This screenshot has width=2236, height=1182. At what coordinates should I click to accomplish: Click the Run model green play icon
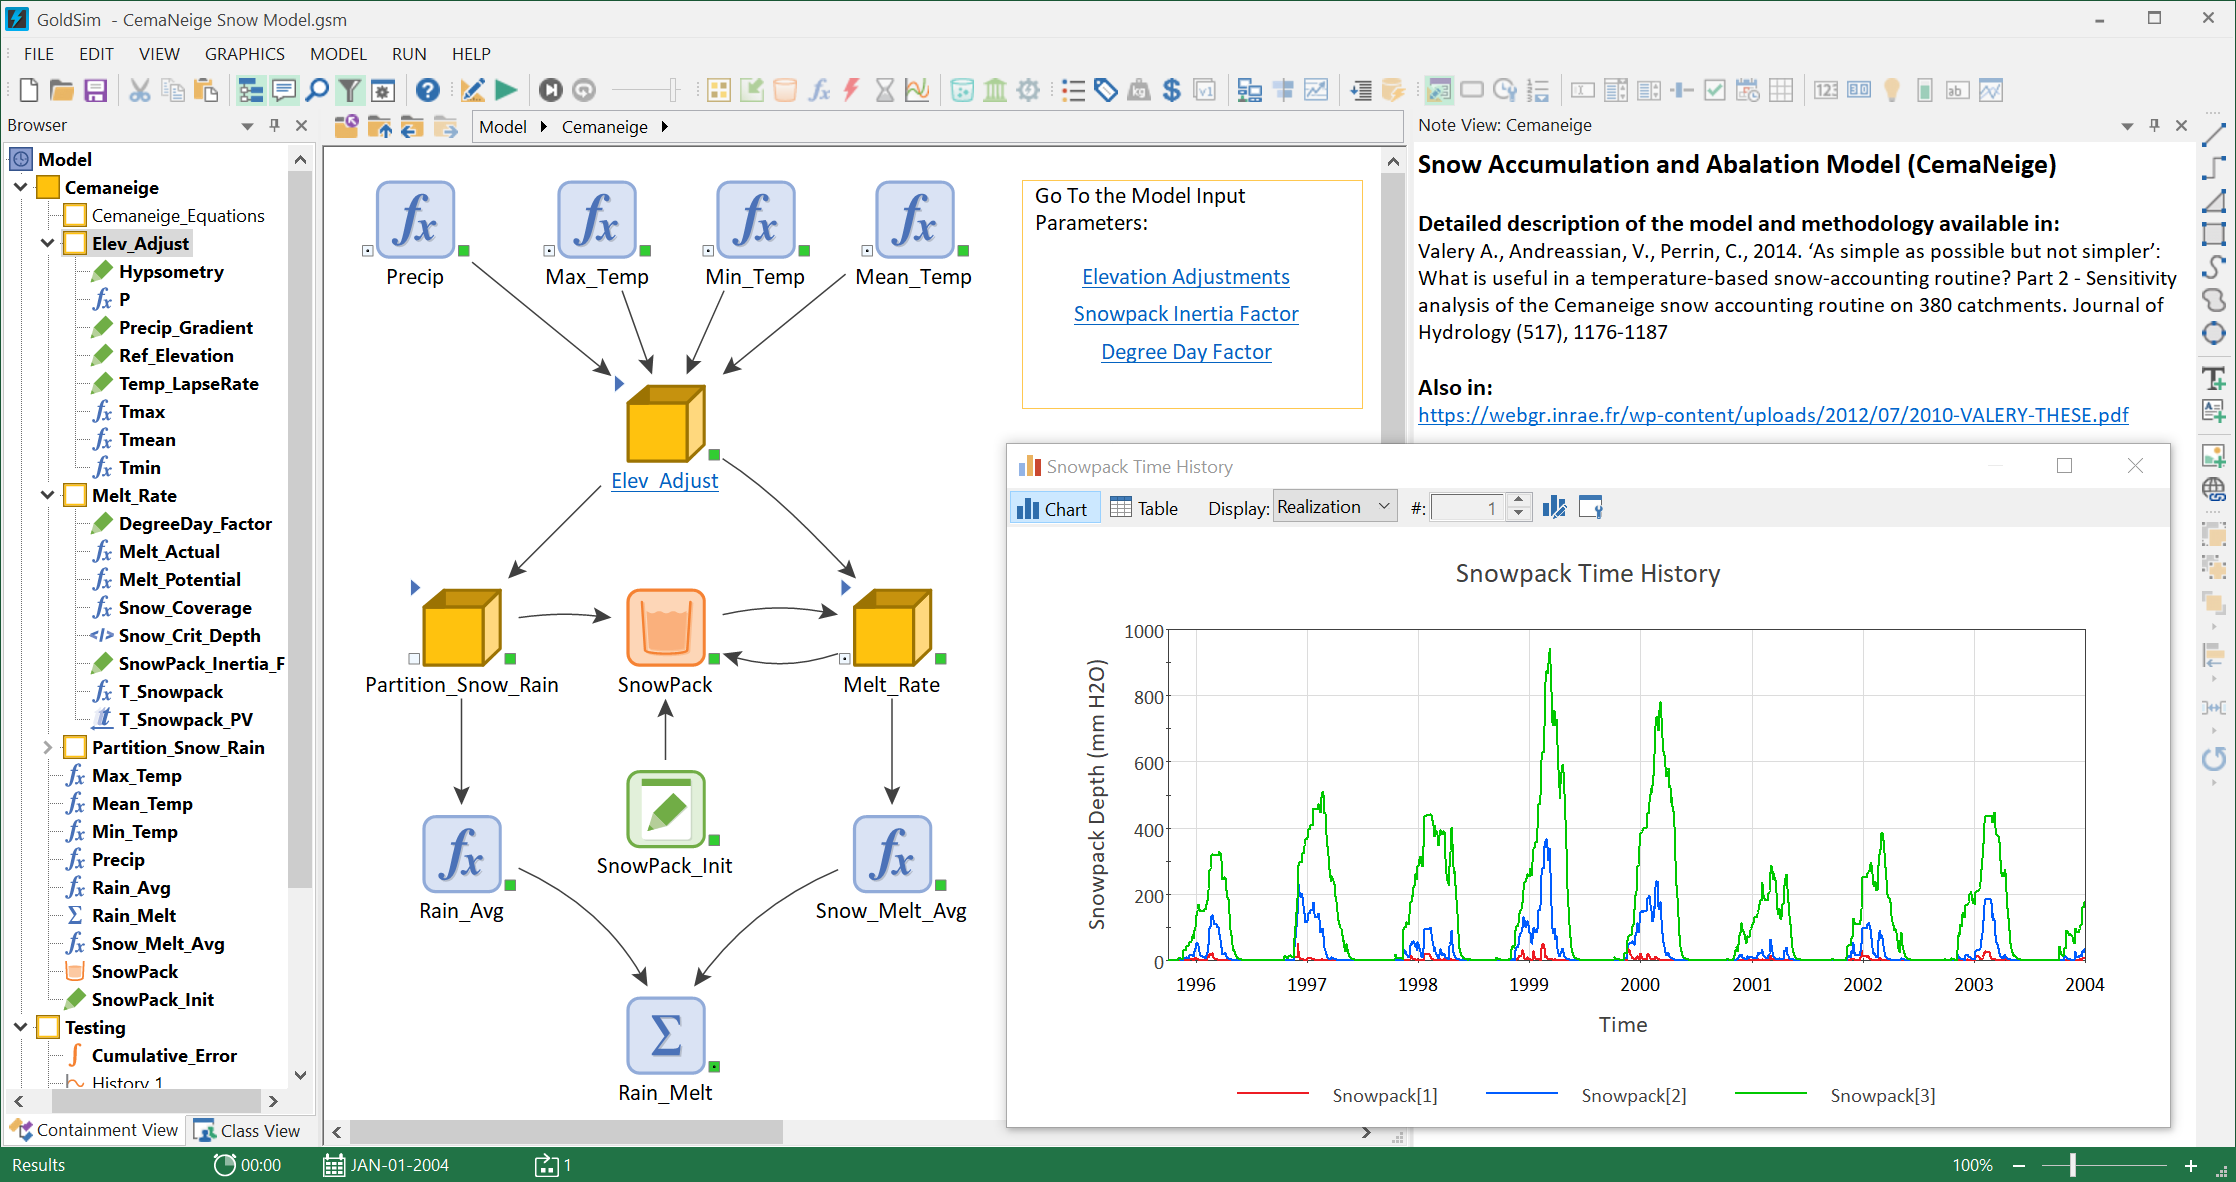coord(507,91)
